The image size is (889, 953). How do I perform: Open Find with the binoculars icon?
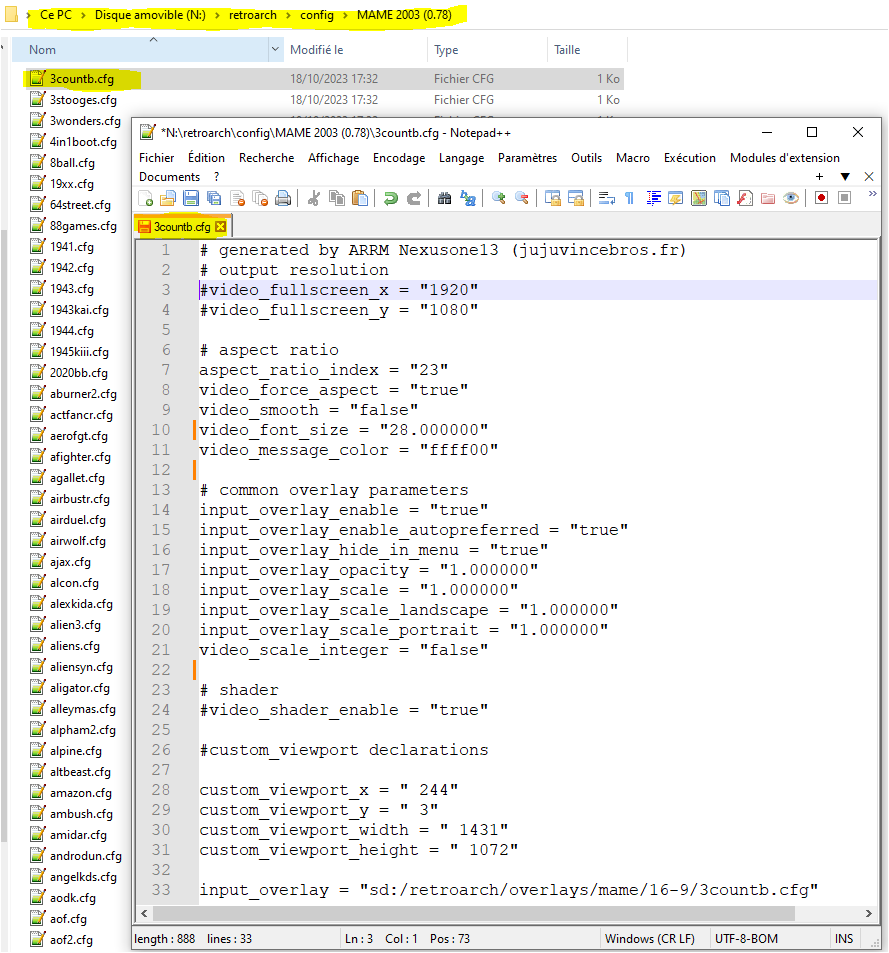[445, 198]
